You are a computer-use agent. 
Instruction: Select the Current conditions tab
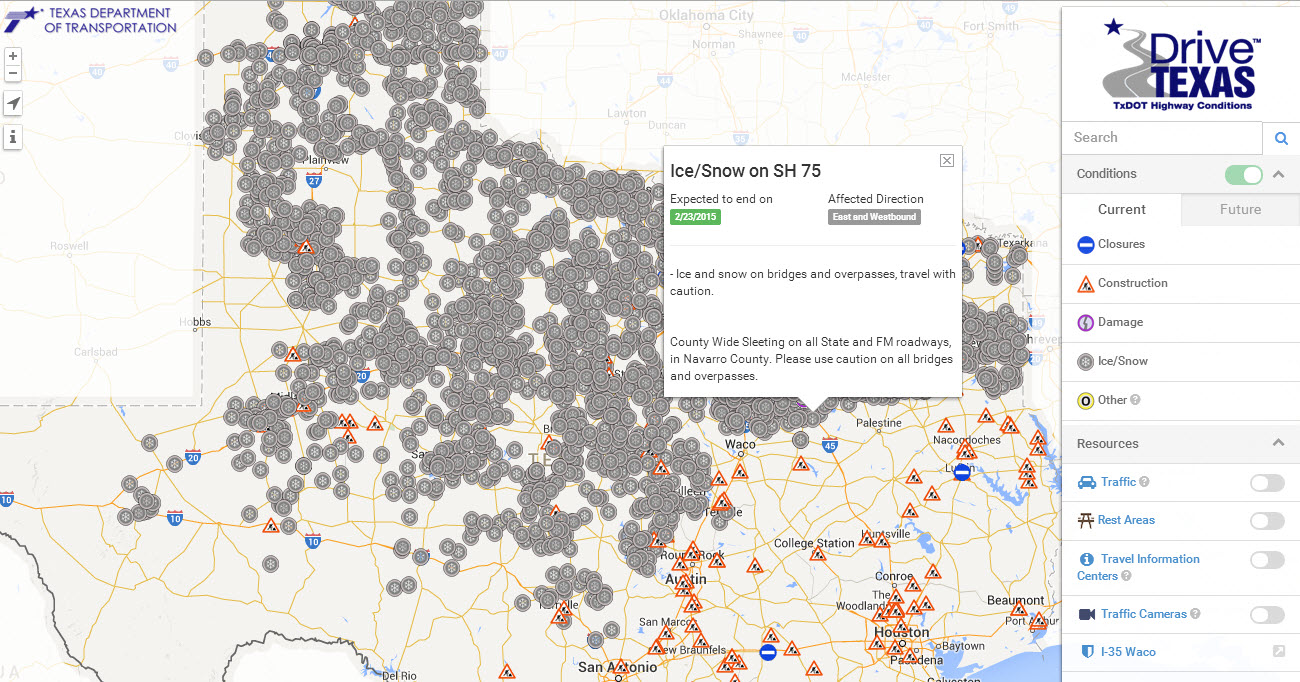coord(1120,209)
